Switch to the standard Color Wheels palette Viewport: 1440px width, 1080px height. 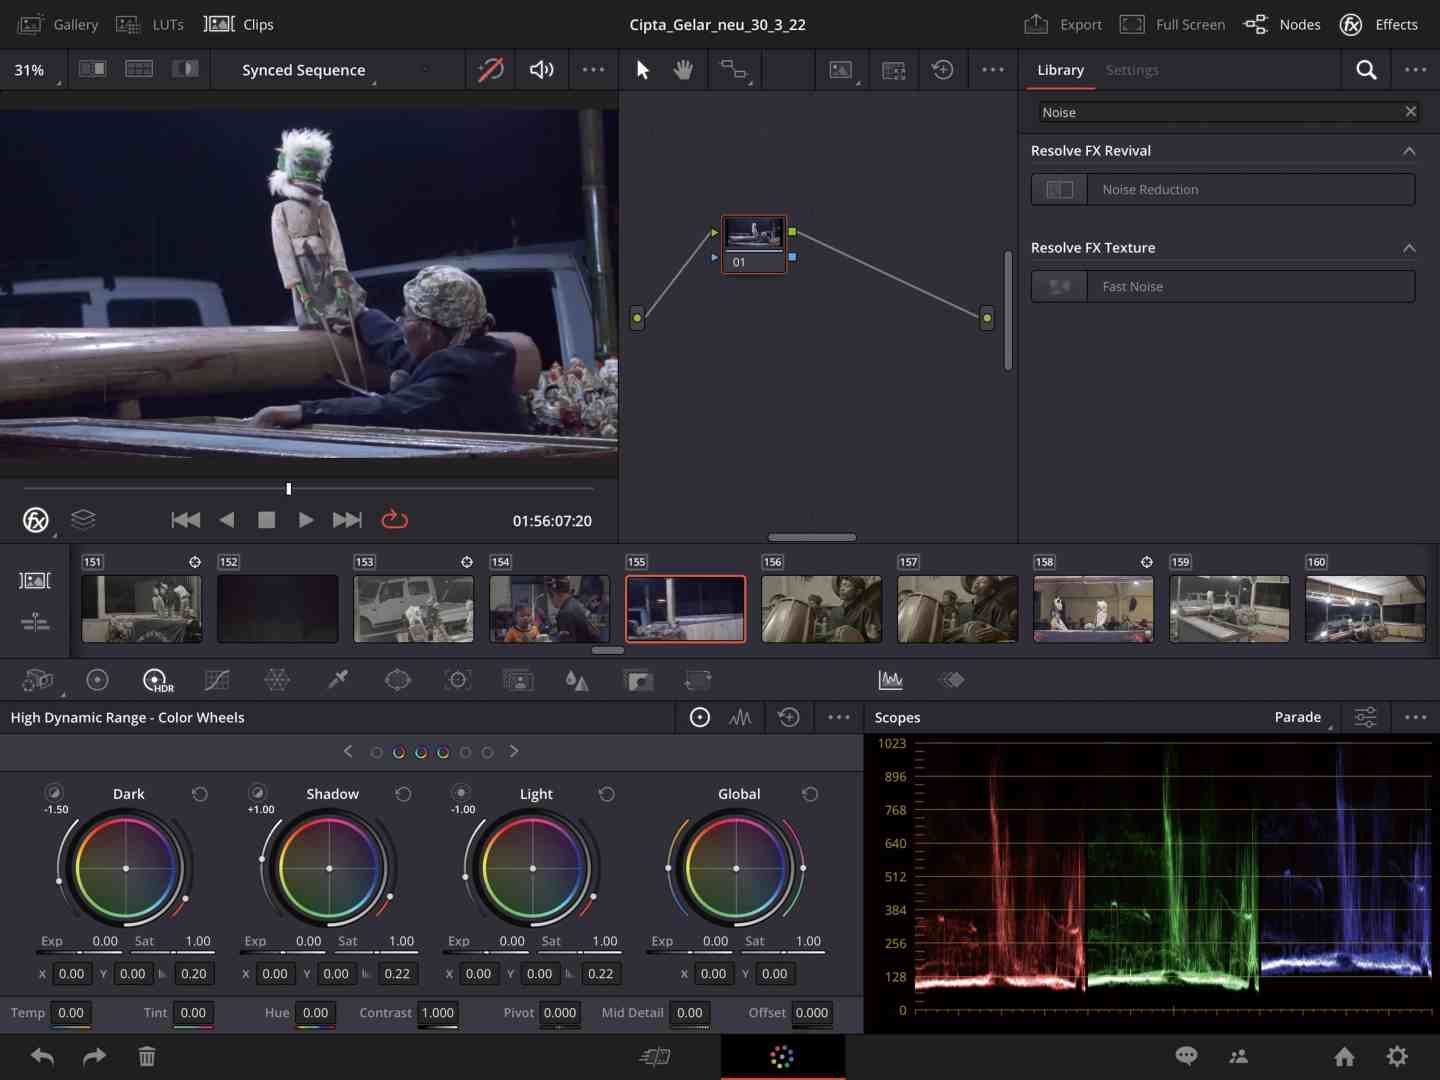click(x=97, y=680)
